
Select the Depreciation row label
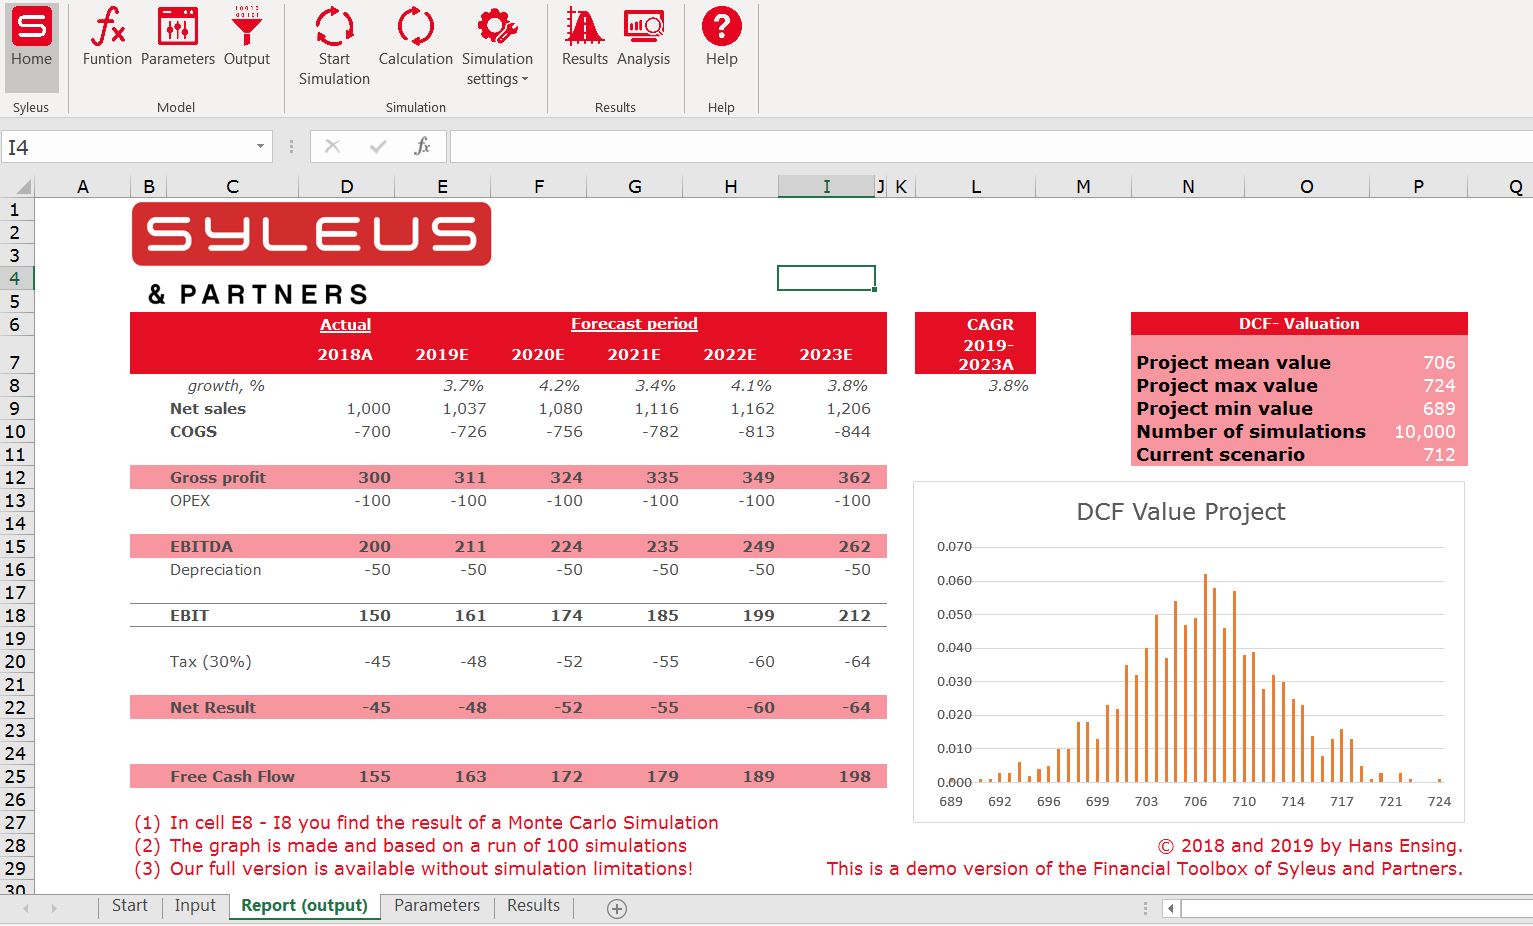pos(215,570)
